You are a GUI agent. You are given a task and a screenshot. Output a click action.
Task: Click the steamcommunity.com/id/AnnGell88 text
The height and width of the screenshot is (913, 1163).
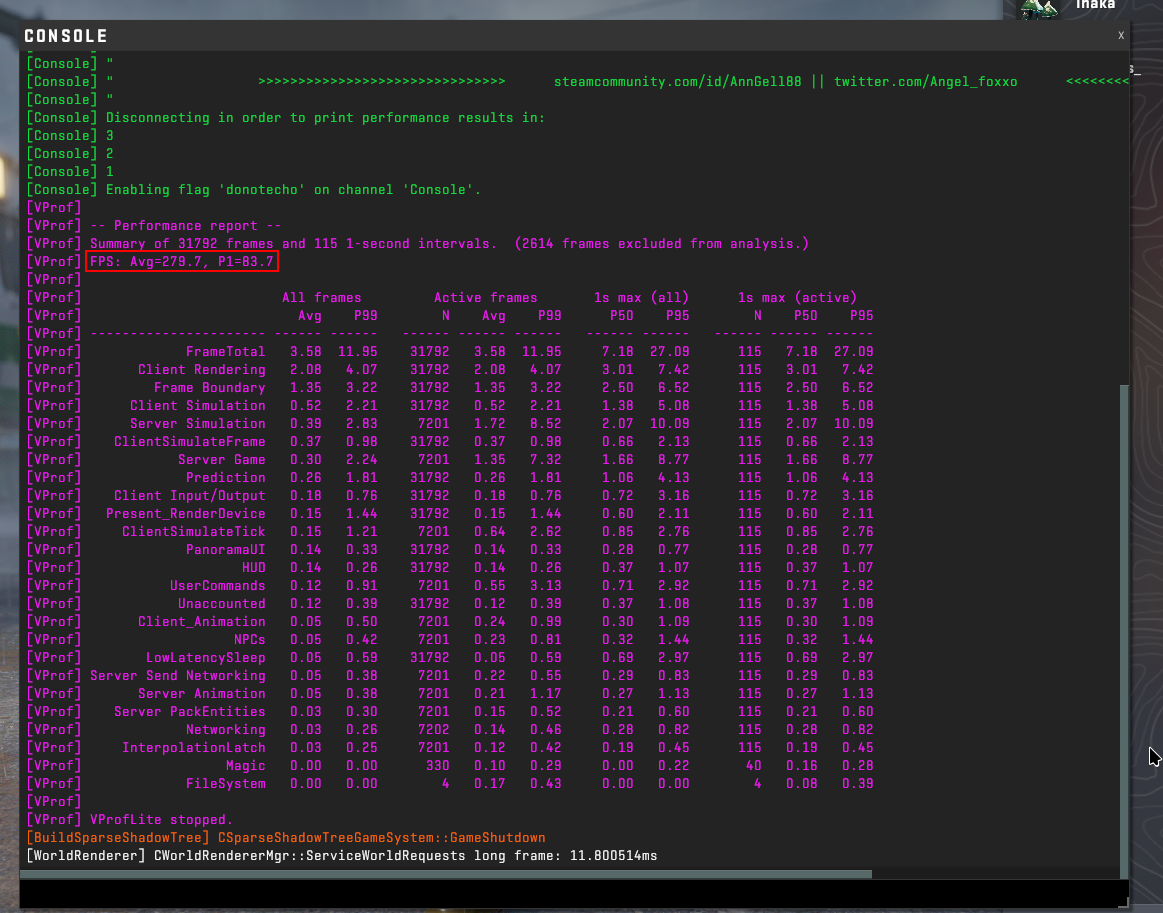pos(678,81)
